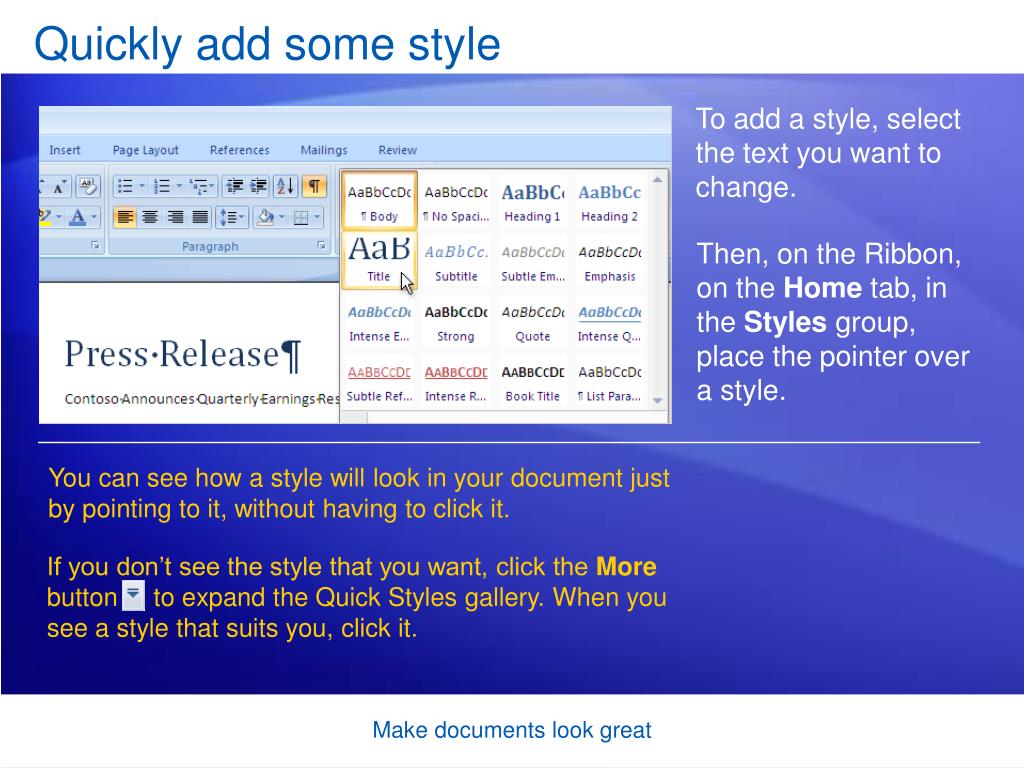
Task: Click the Contoso Announces Quarterly Earnings line
Action: click(x=202, y=398)
